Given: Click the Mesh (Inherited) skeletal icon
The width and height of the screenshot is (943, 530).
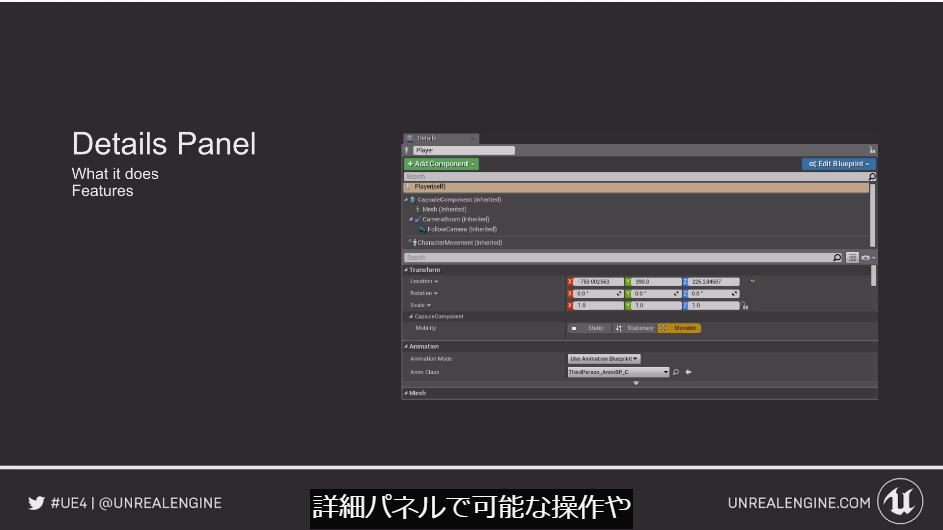Looking at the screenshot, I should point(418,209).
